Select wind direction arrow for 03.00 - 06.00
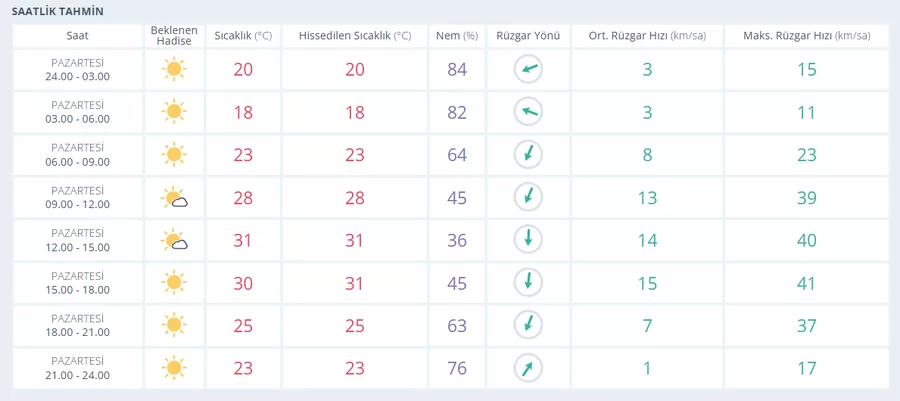 click(x=528, y=112)
